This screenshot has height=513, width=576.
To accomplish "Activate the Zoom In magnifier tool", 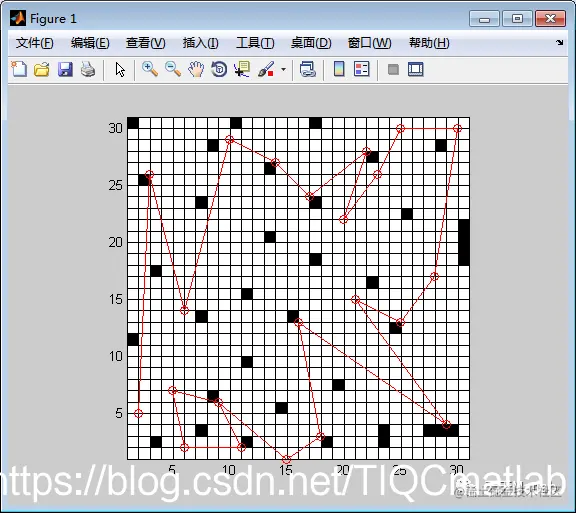I will pos(150,69).
